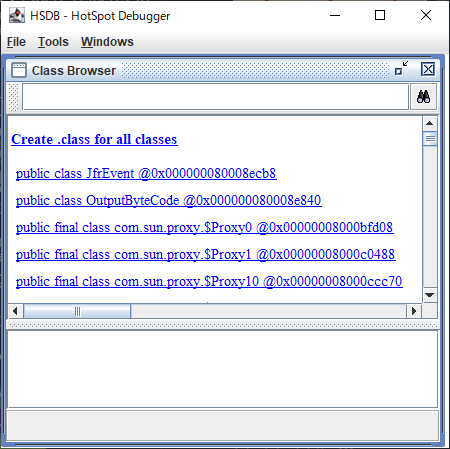Open the File menu
Image resolution: width=450 pixels, height=449 pixels.
pos(16,42)
